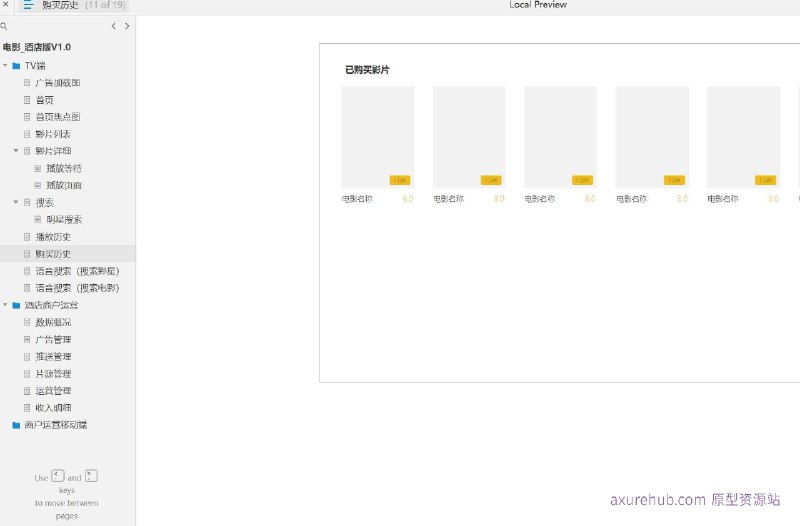Image resolution: width=800 pixels, height=526 pixels.
Task: Collapse the 影片详细 tree node arrow
Action: pos(16,151)
